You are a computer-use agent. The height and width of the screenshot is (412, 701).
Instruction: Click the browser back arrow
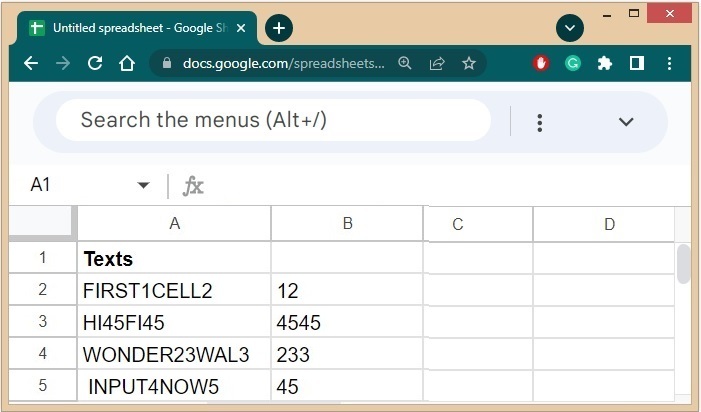(x=31, y=63)
